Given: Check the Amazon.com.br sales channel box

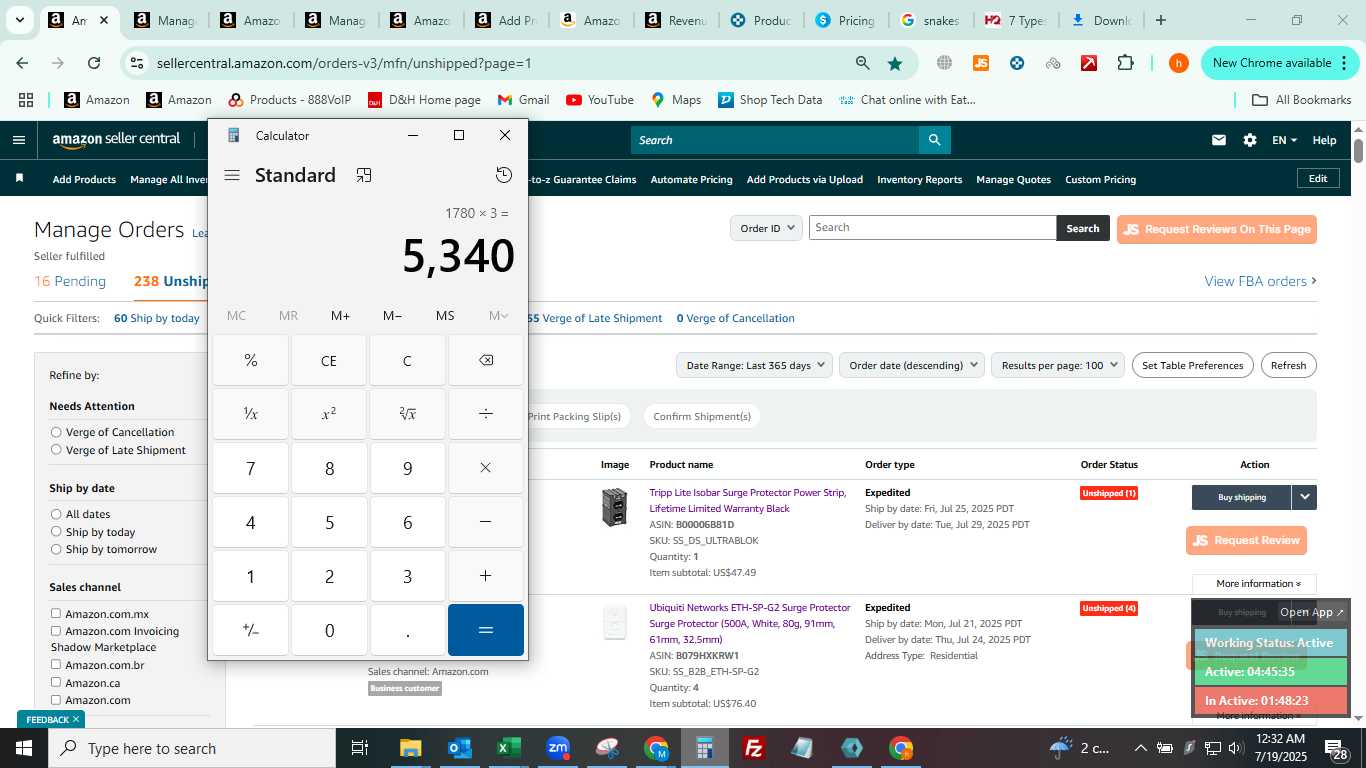Looking at the screenshot, I should point(56,665).
